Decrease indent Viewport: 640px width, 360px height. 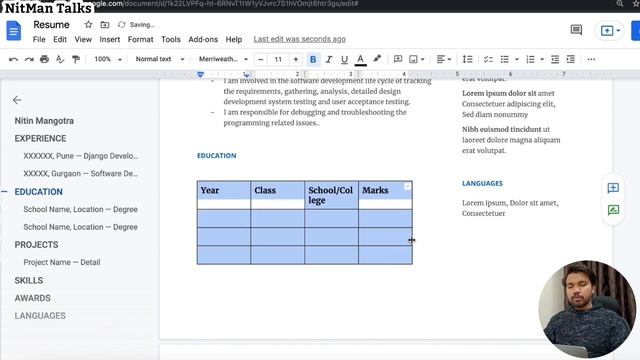(x=555, y=60)
